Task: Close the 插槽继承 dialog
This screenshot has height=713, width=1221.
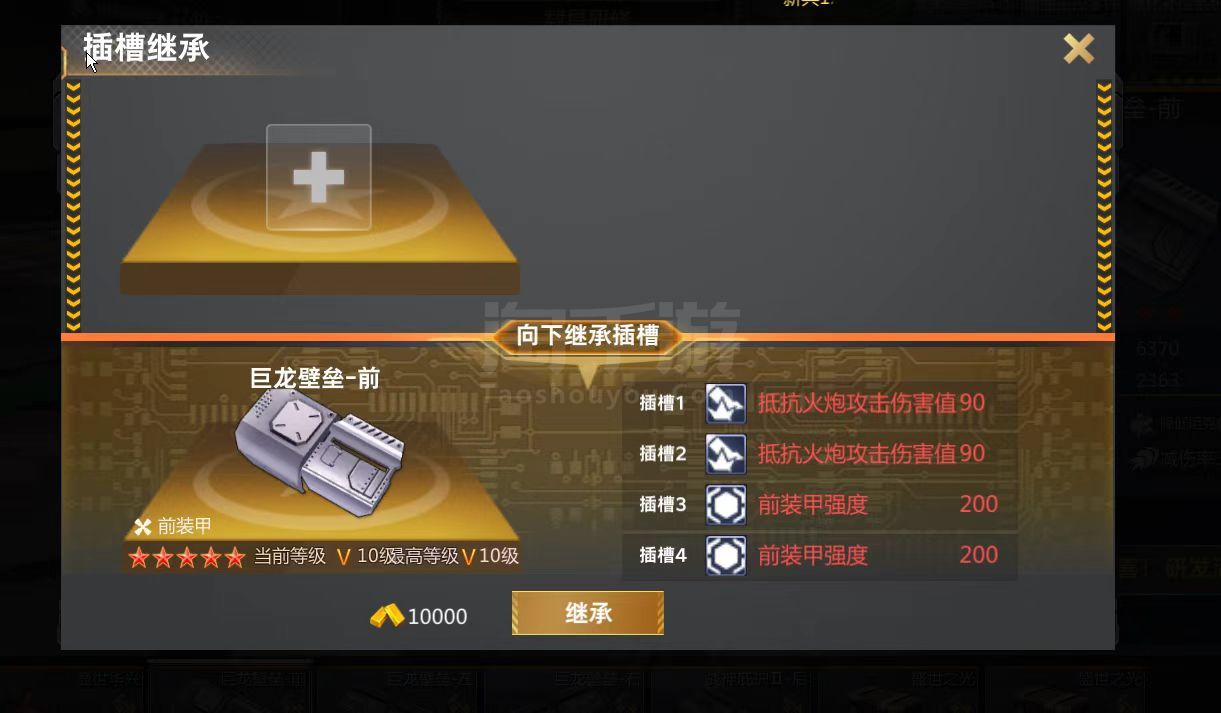Action: coord(1079,48)
